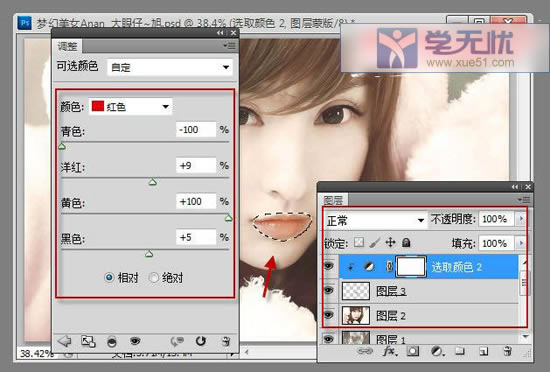Click the left arrow of horizontal scrollbar
Image resolution: width=550 pixels, height=372 pixels.
(x=247, y=352)
